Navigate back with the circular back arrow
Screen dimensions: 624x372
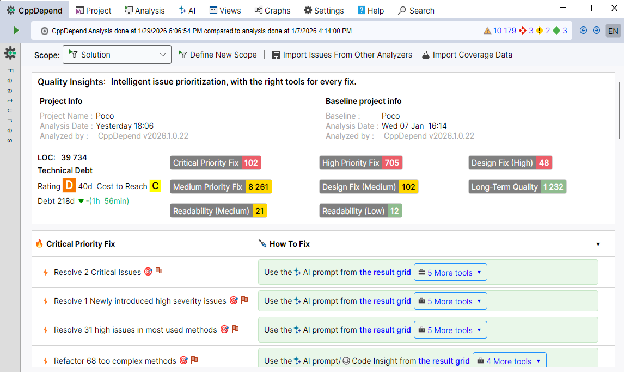(583, 30)
